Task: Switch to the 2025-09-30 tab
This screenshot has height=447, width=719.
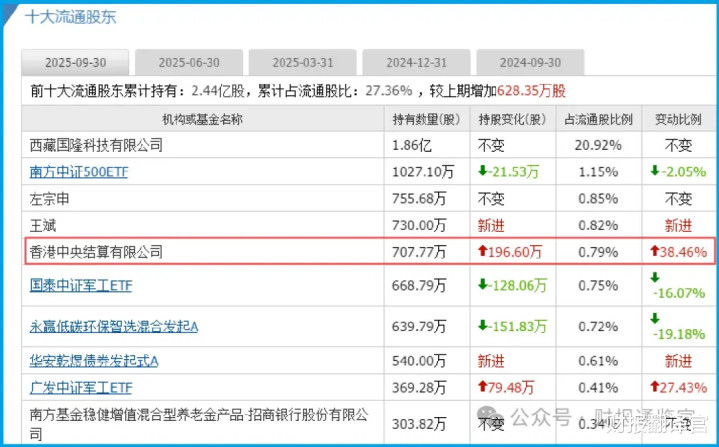Action: point(75,62)
